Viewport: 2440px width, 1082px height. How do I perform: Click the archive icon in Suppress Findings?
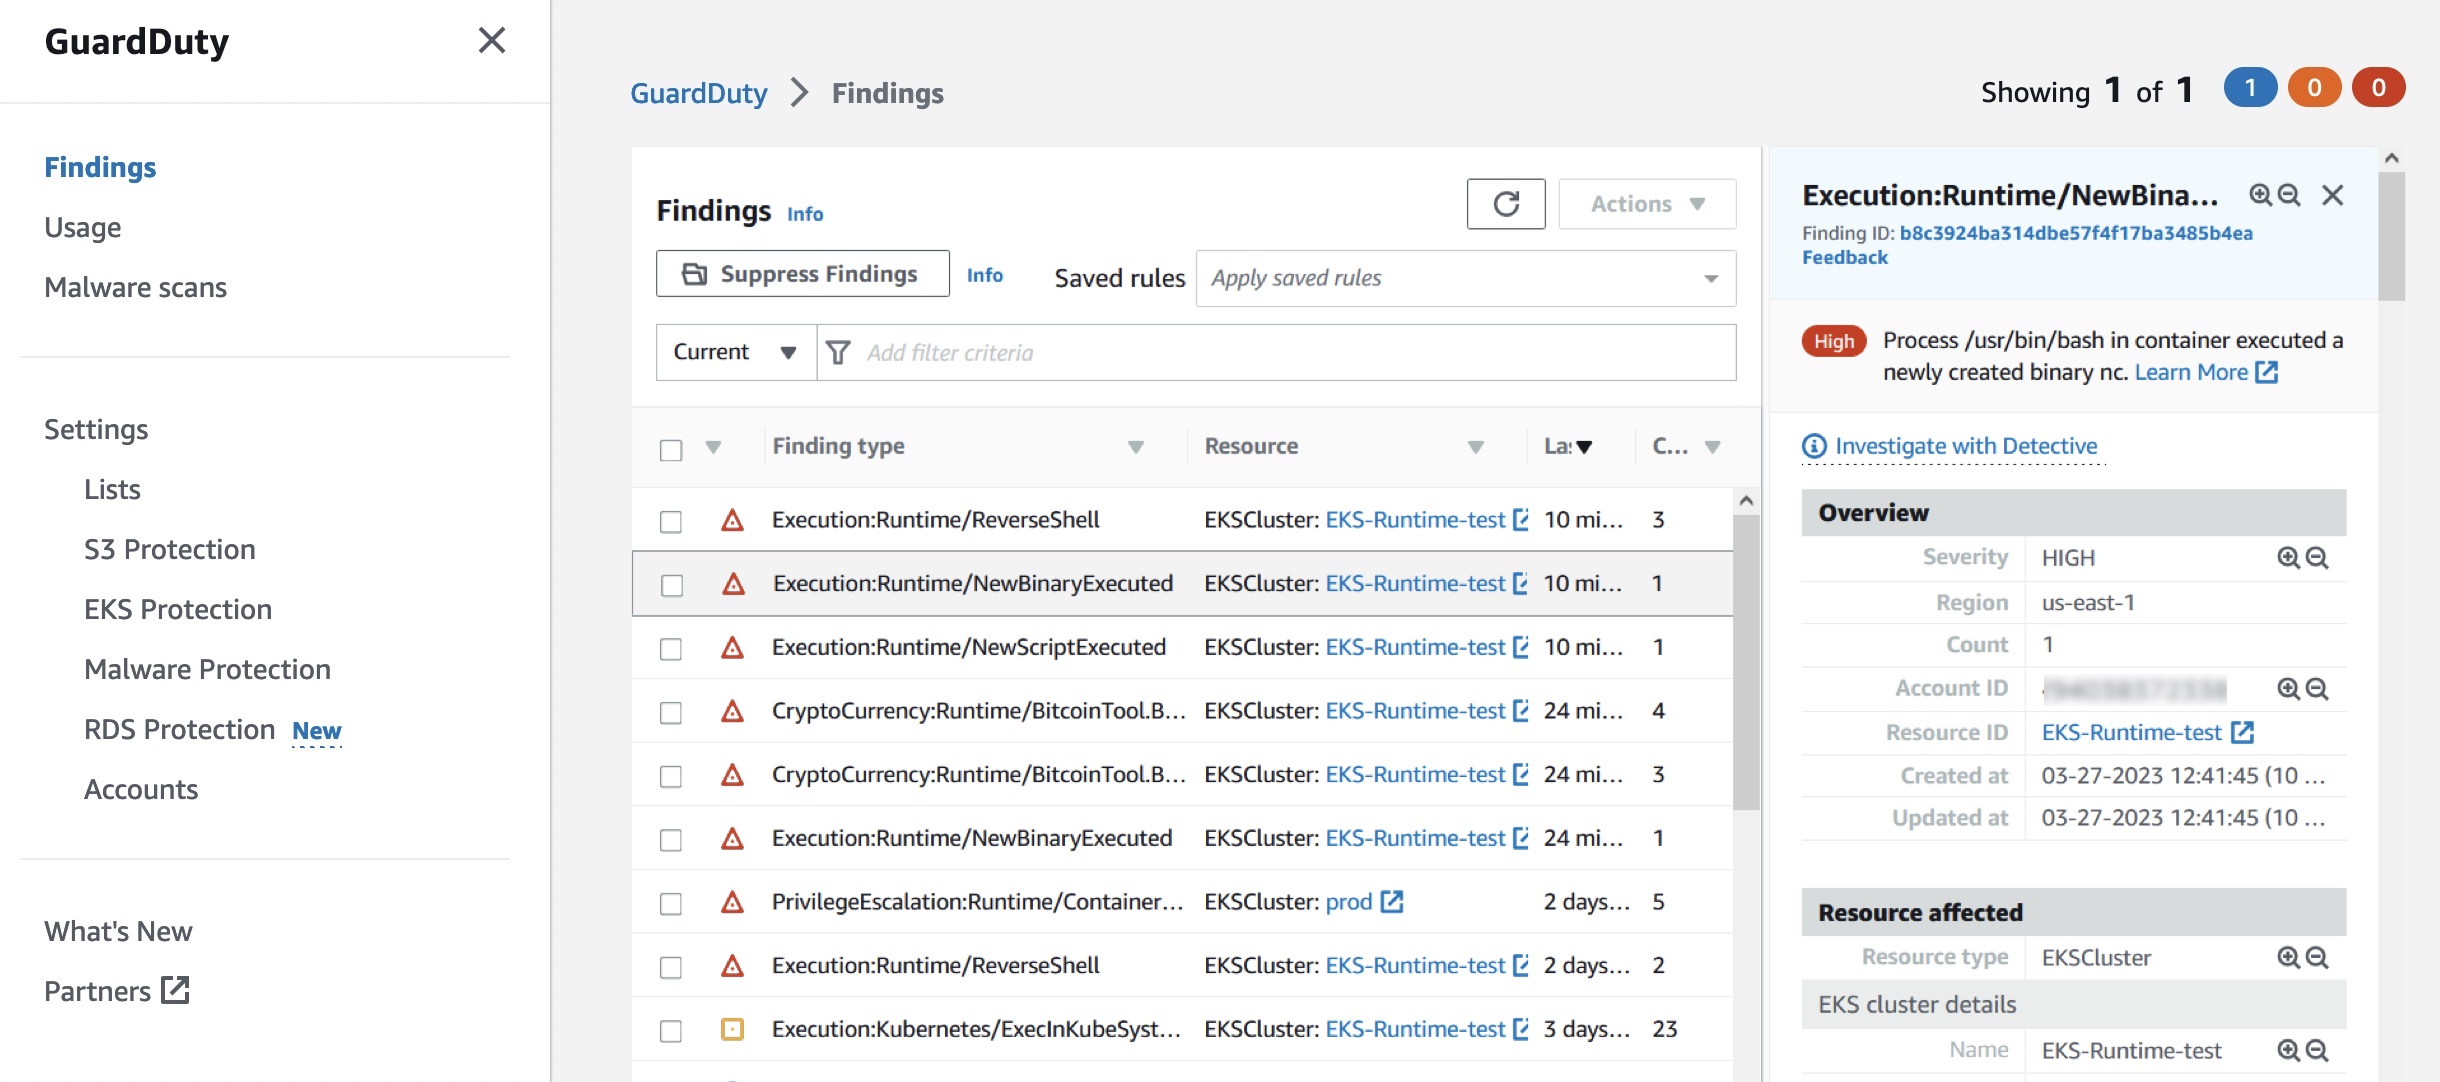coord(694,274)
